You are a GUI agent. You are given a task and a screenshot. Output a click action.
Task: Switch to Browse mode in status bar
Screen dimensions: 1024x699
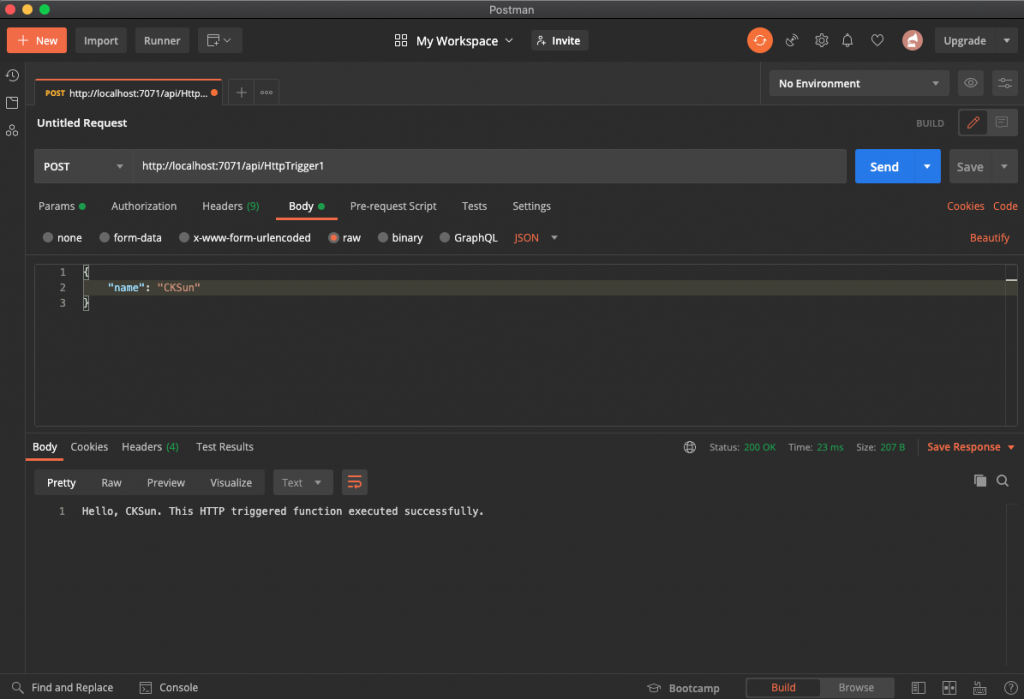[x=856, y=687]
